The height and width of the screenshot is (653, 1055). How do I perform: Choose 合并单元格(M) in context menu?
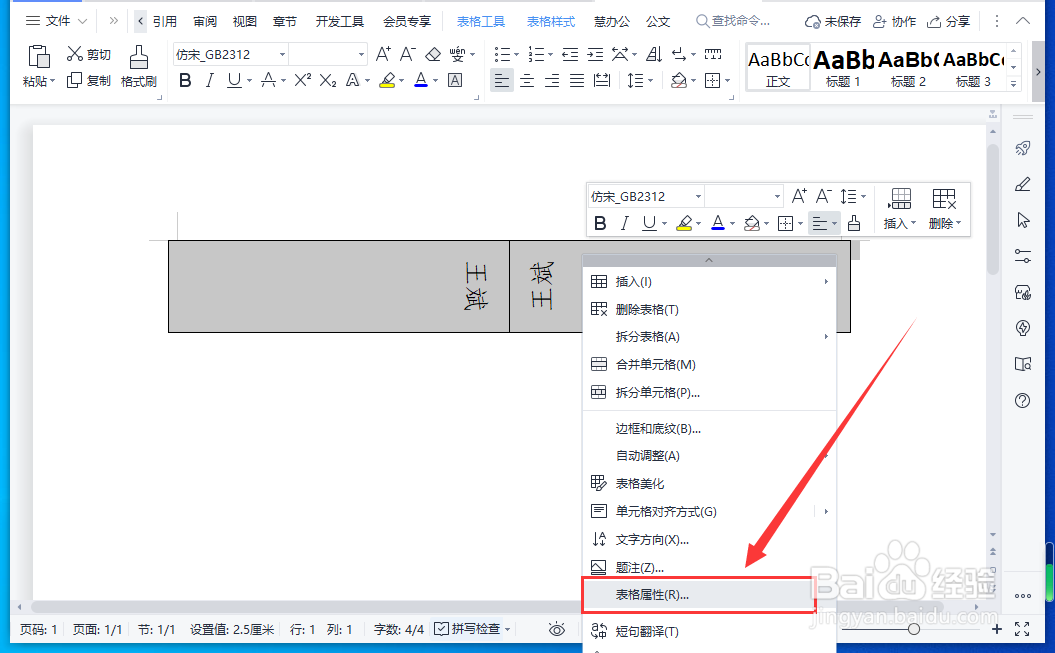coord(709,364)
